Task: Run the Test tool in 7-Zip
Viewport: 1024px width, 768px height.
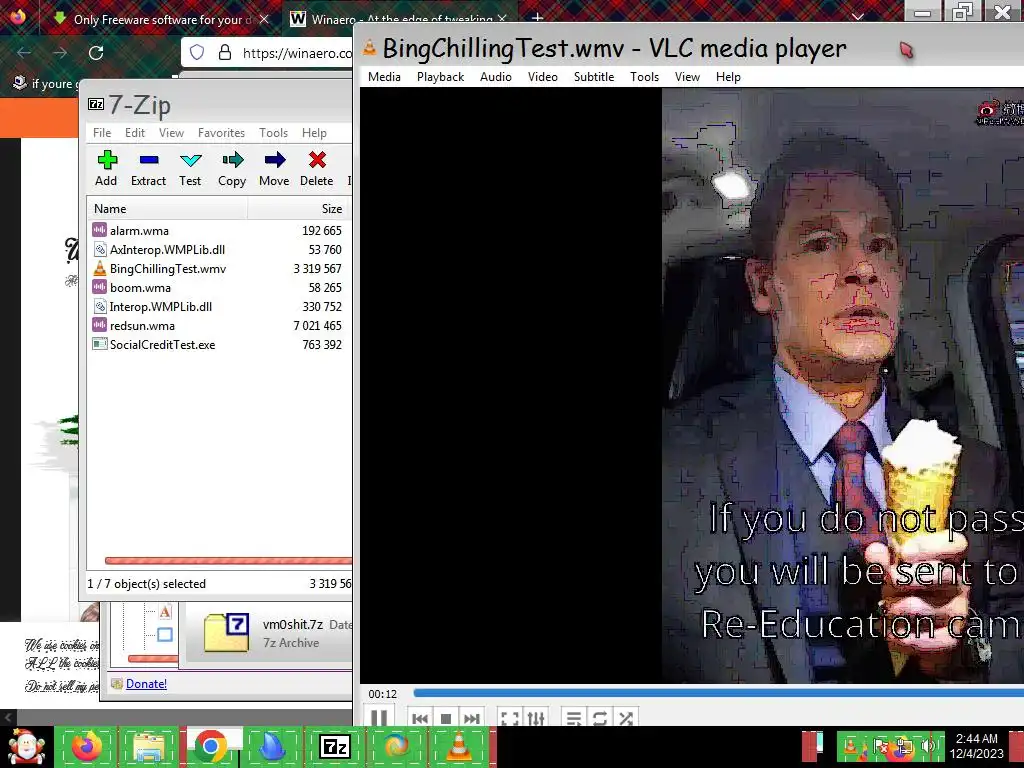Action: pos(190,168)
